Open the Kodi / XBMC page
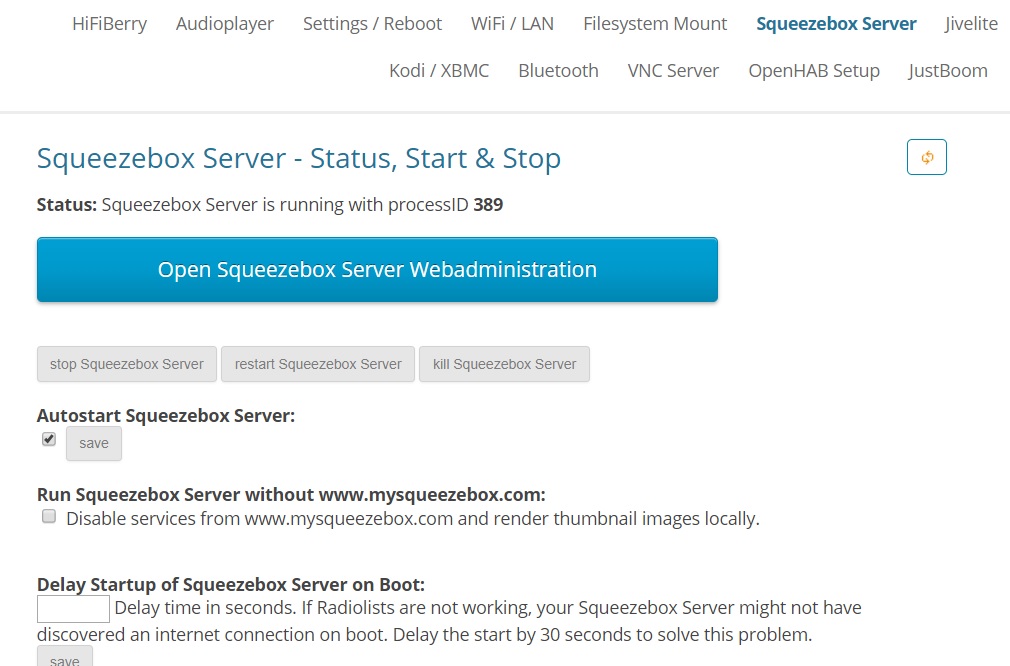This screenshot has width=1010, height=666. (x=439, y=71)
